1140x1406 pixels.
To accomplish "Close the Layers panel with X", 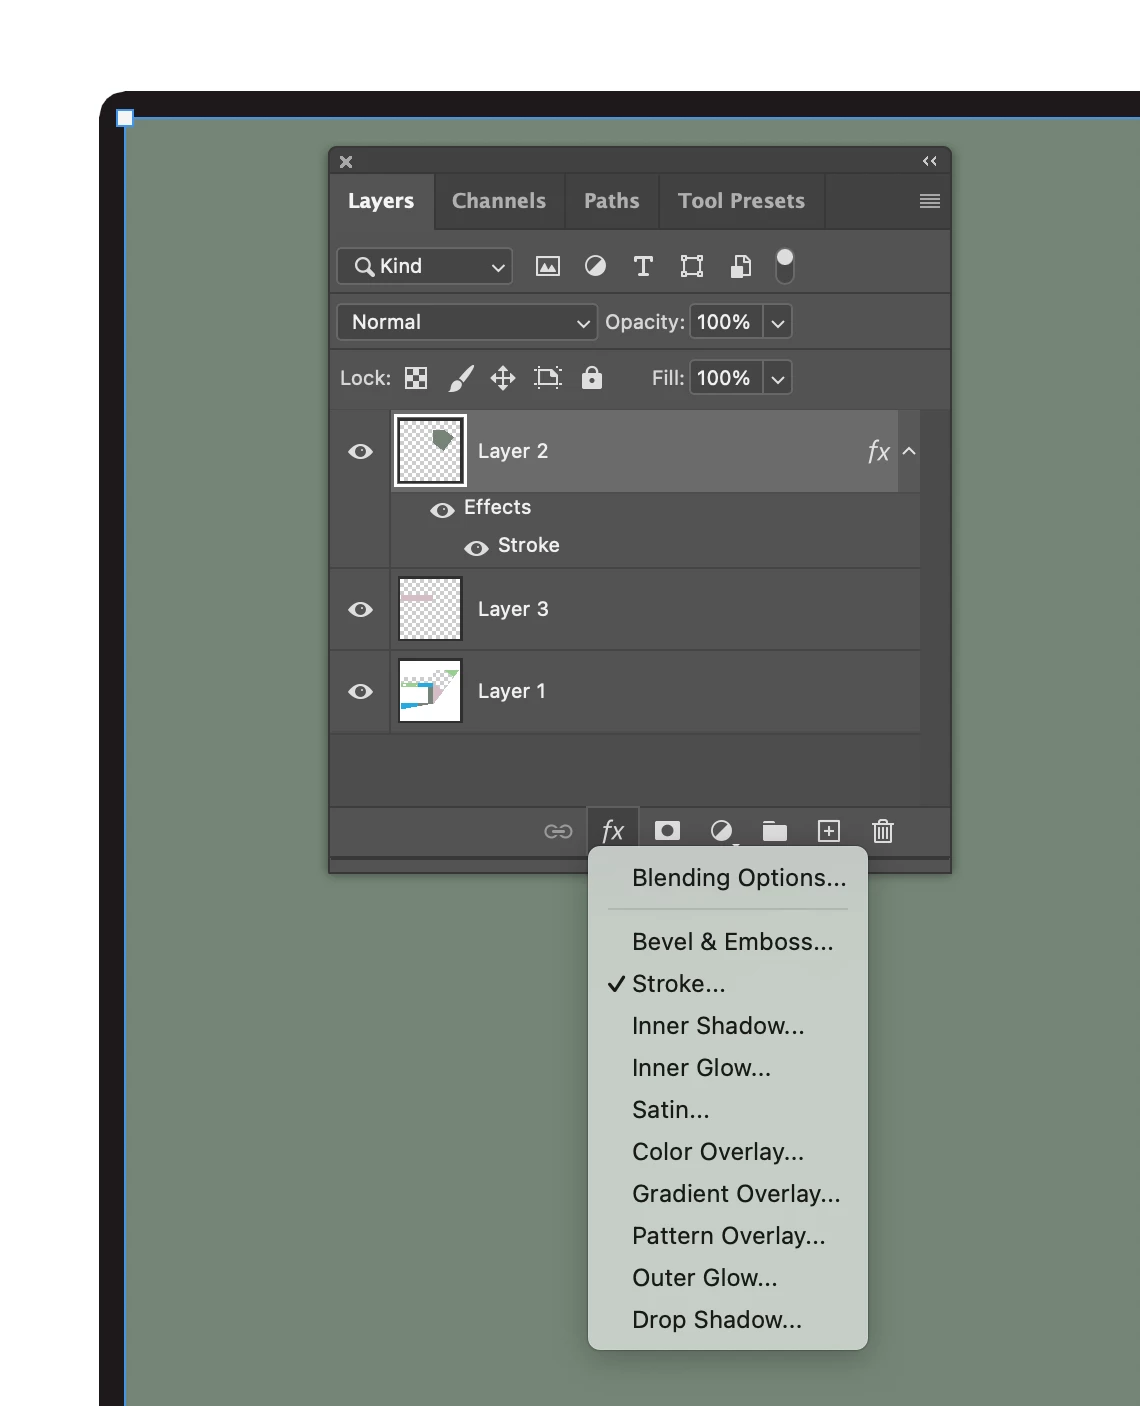I will tap(346, 162).
